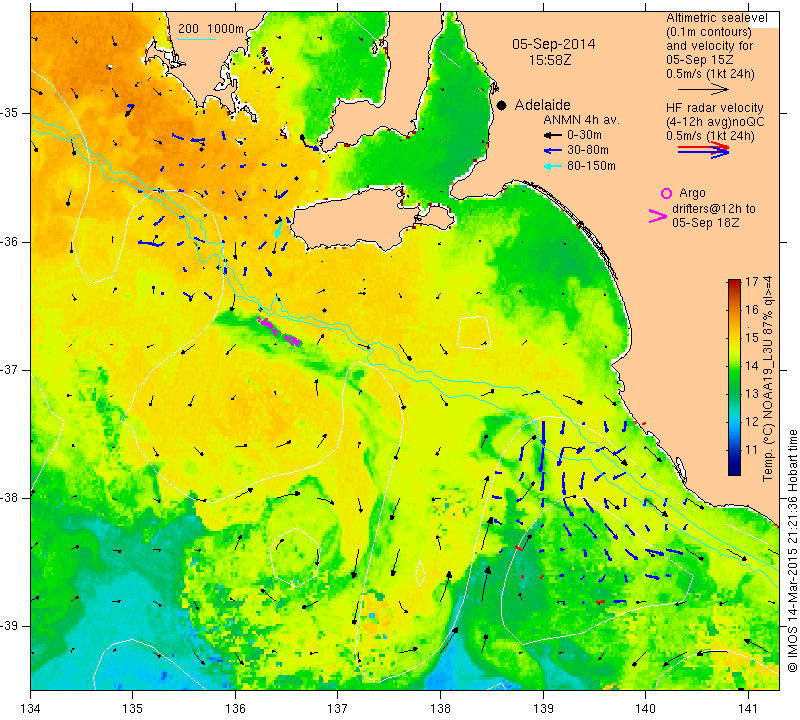Screen dimensions: 800x720
Task: Click the longitude label 141
Action: 748,709
